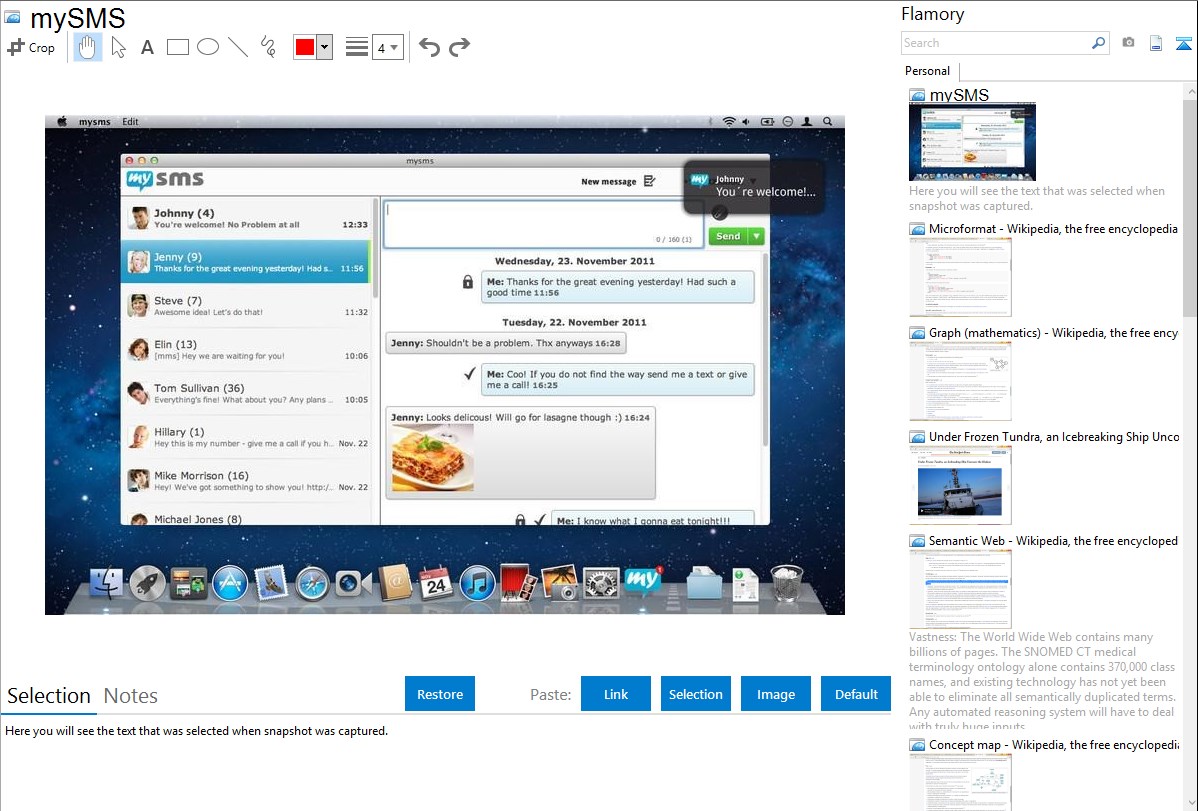The height and width of the screenshot is (811, 1198).
Task: Choose the straight line tool
Action: click(238, 47)
